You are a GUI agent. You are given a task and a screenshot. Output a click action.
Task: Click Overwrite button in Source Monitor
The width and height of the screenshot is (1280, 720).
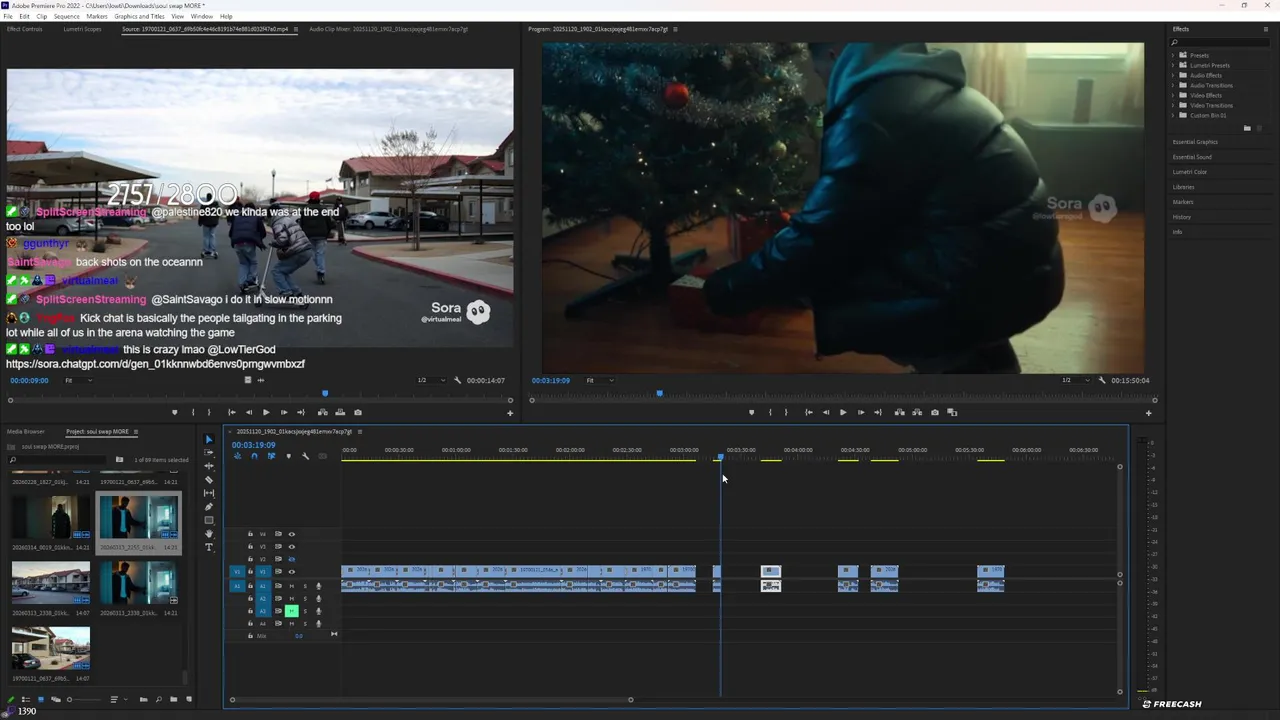pos(340,412)
